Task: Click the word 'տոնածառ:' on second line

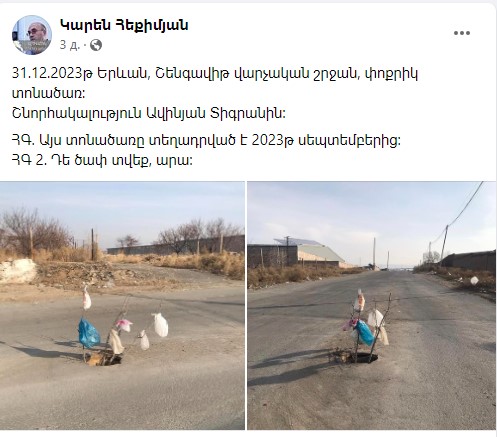Action: coord(48,94)
